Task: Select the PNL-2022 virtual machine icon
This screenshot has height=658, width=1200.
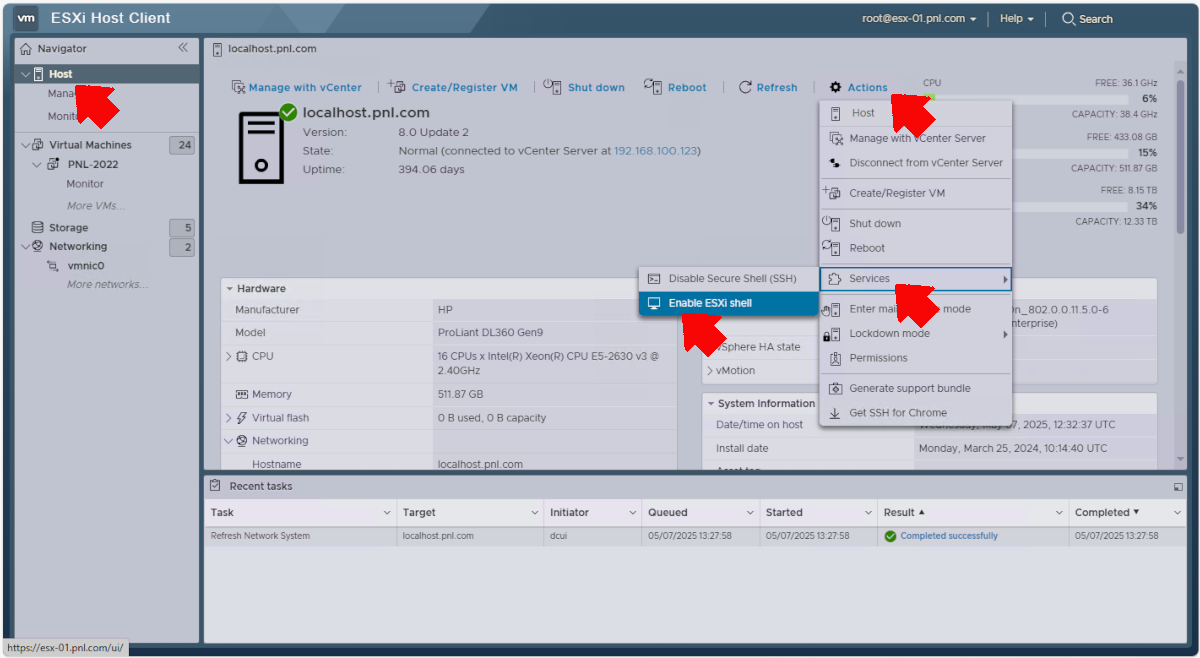Action: [53, 164]
